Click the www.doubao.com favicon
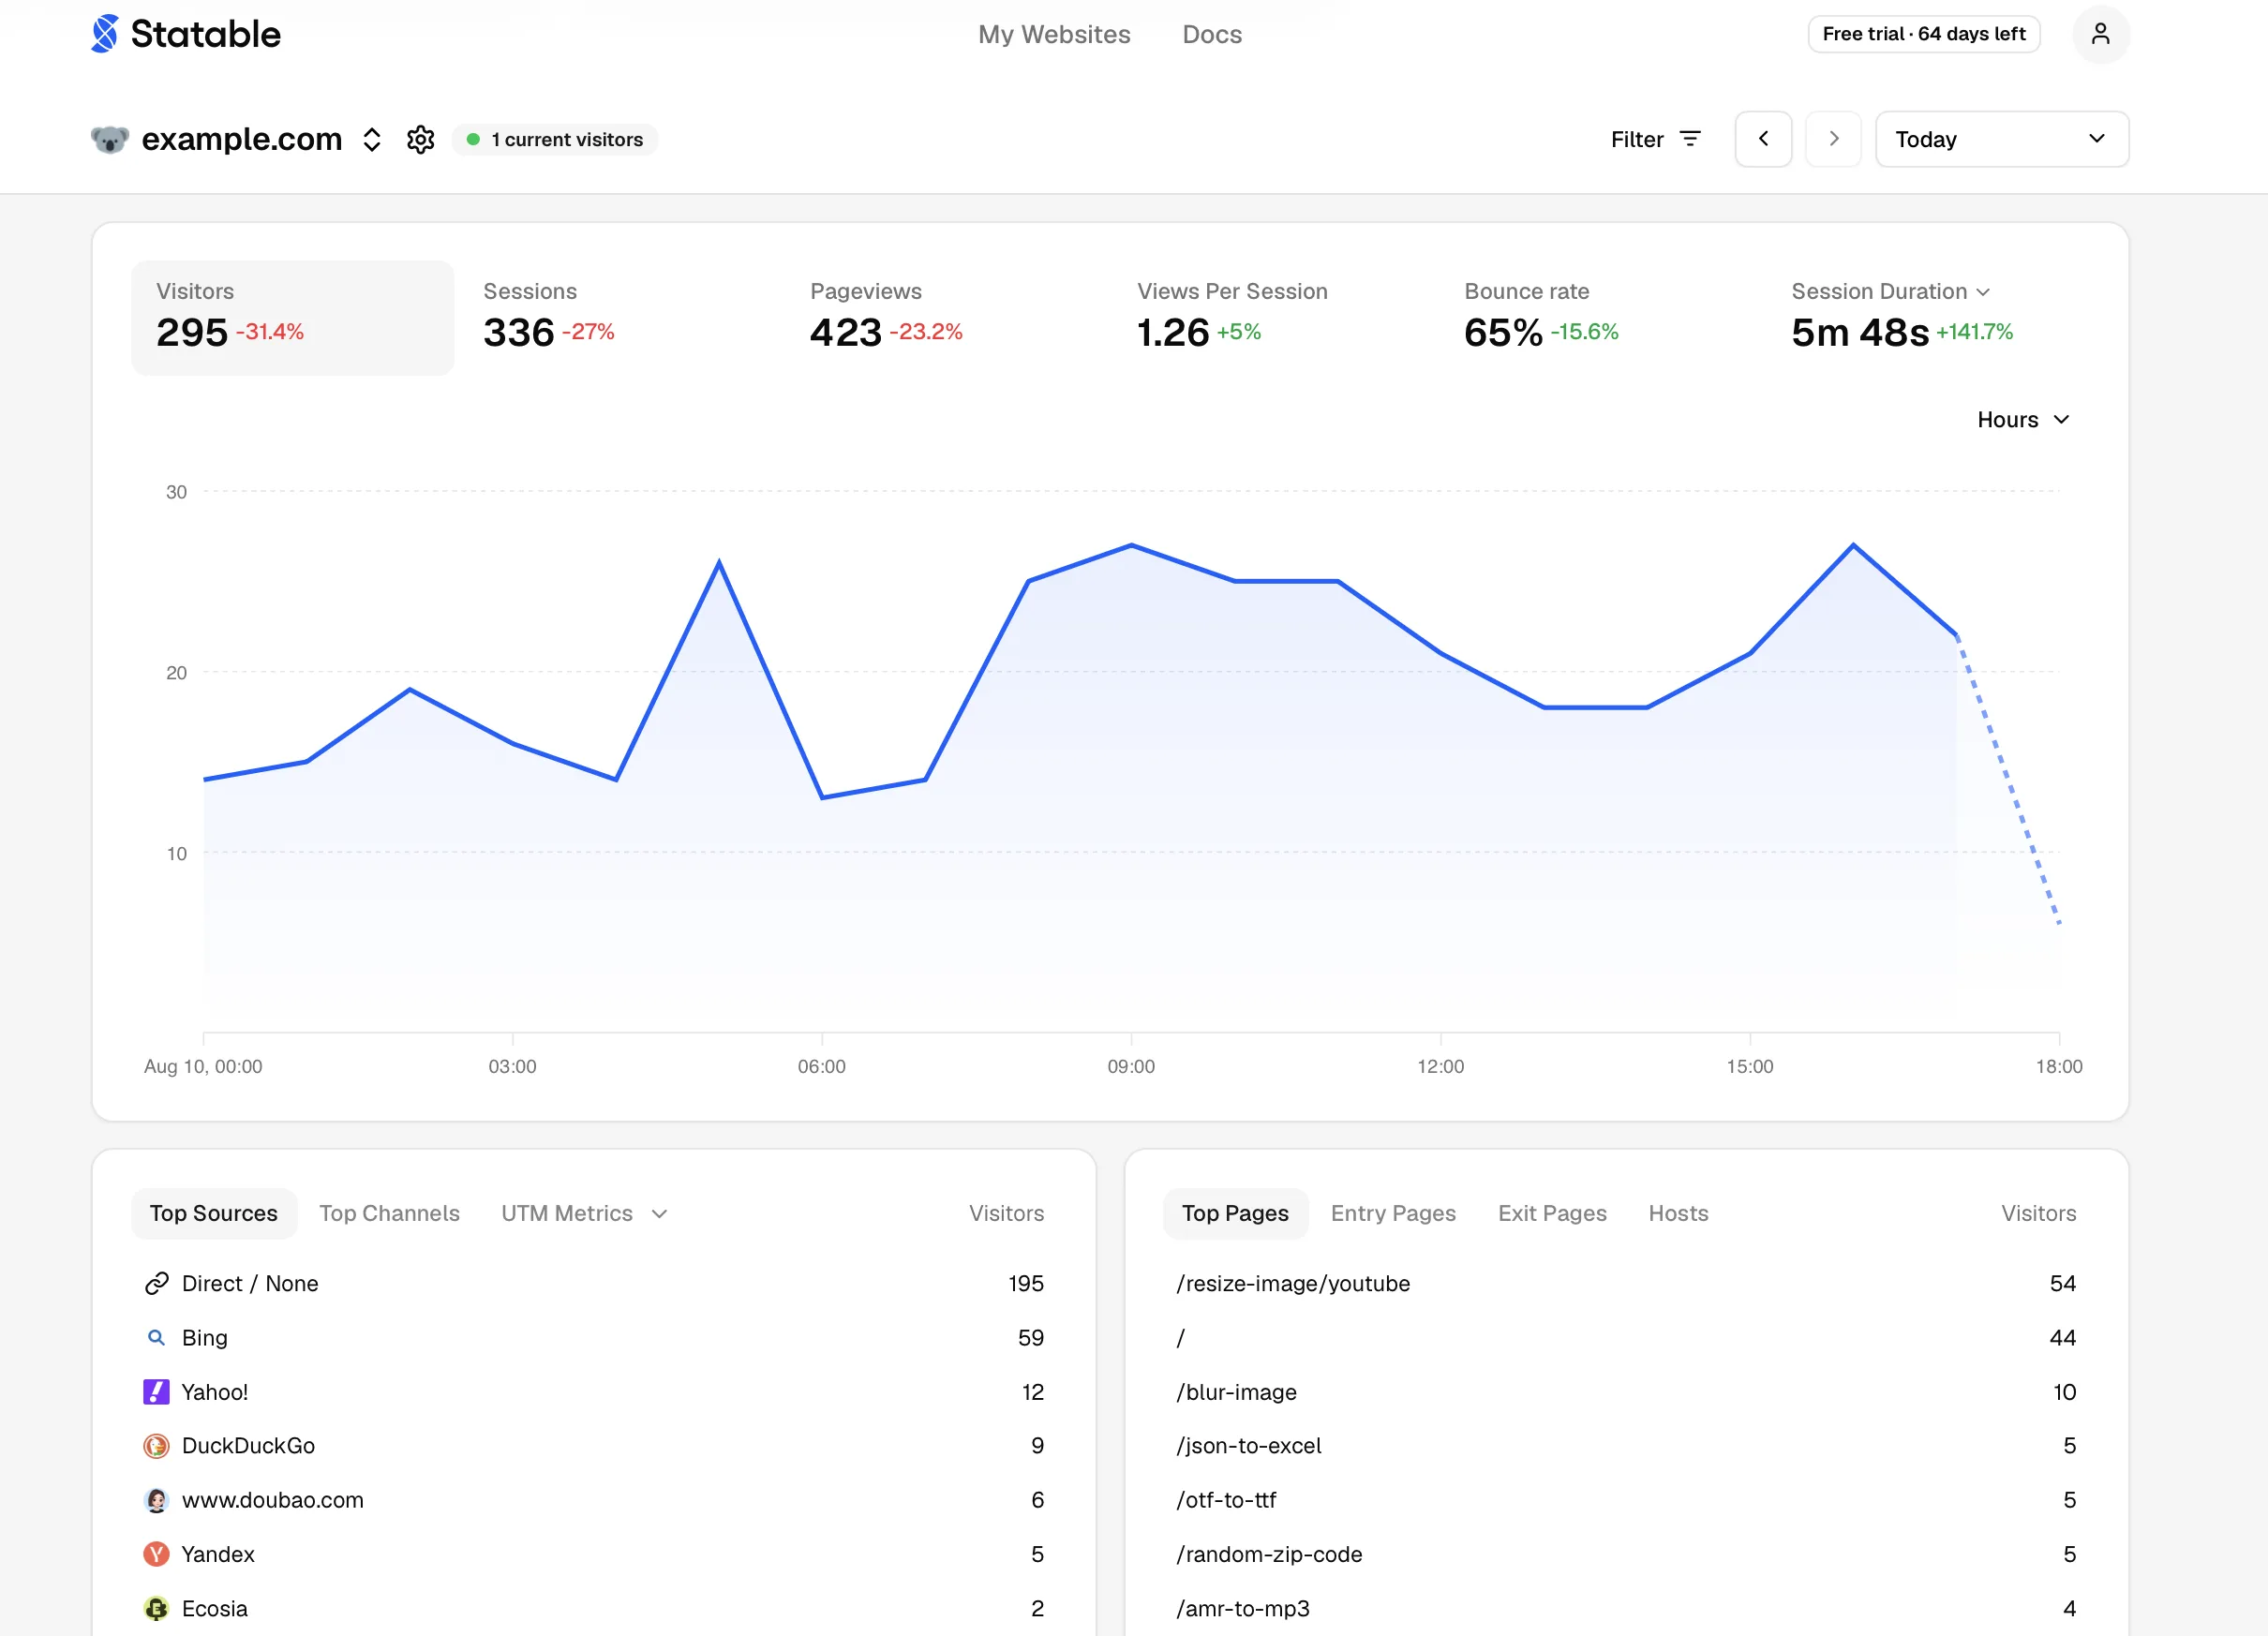Viewport: 2268px width, 1636px height. pos(156,1500)
